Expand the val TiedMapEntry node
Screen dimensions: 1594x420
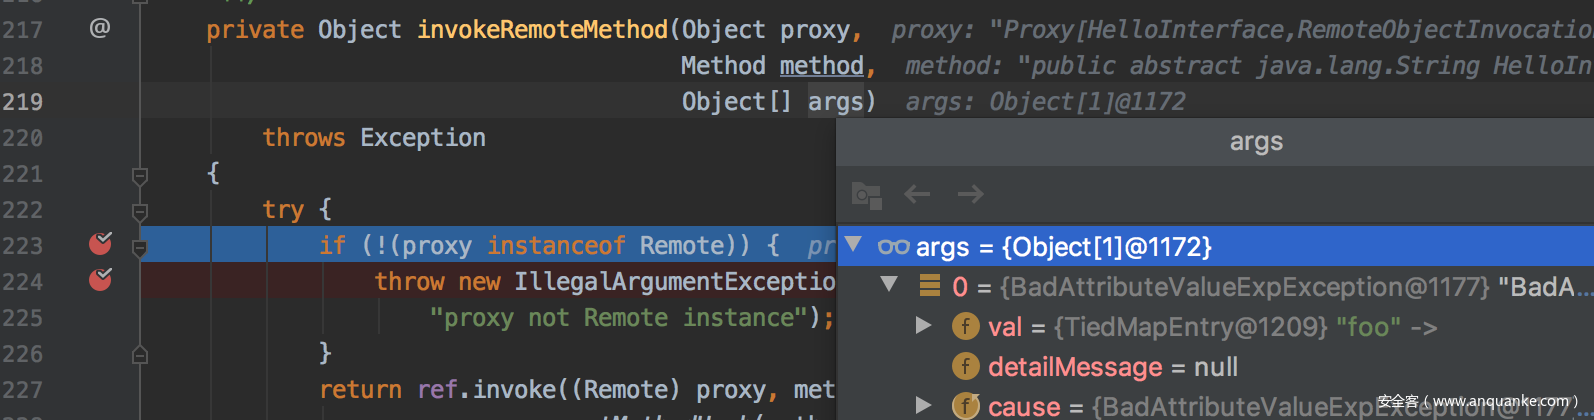(924, 326)
